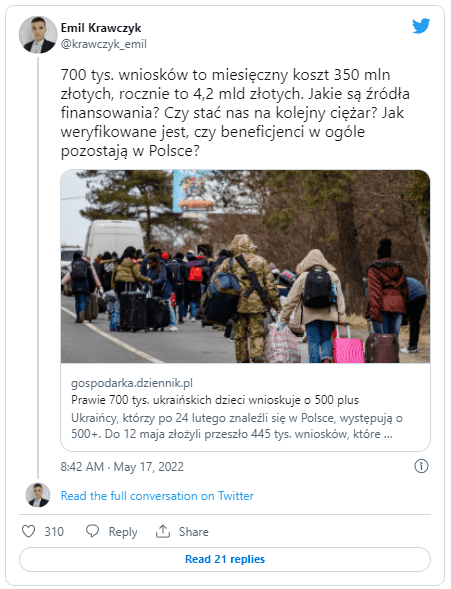Screen dimensions: 451x589
Task: Click the reply speech bubble icon
Action: pyautogui.click(x=92, y=531)
